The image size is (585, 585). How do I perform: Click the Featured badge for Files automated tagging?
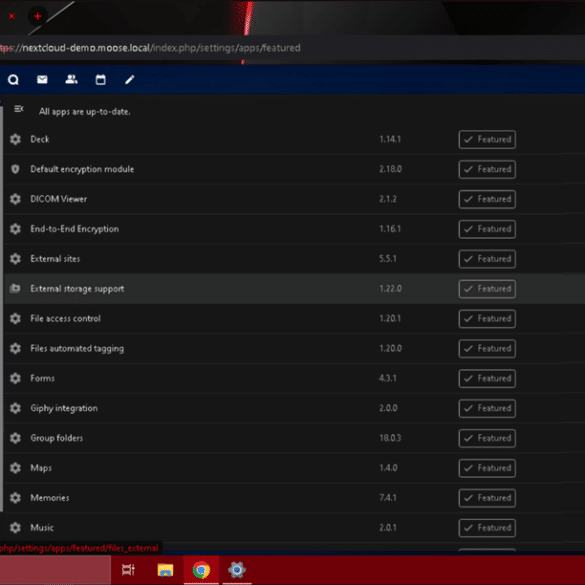(487, 348)
